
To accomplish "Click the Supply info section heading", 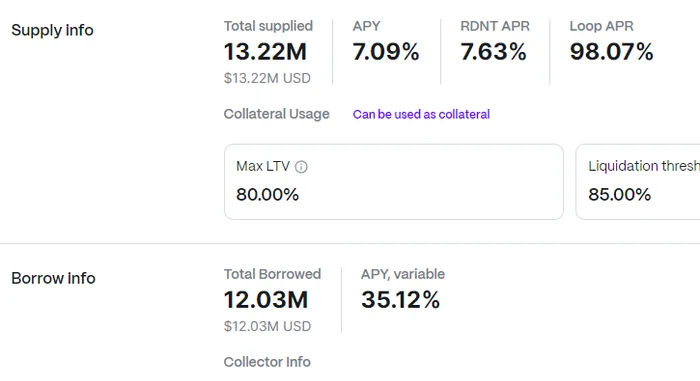I will click(52, 30).
